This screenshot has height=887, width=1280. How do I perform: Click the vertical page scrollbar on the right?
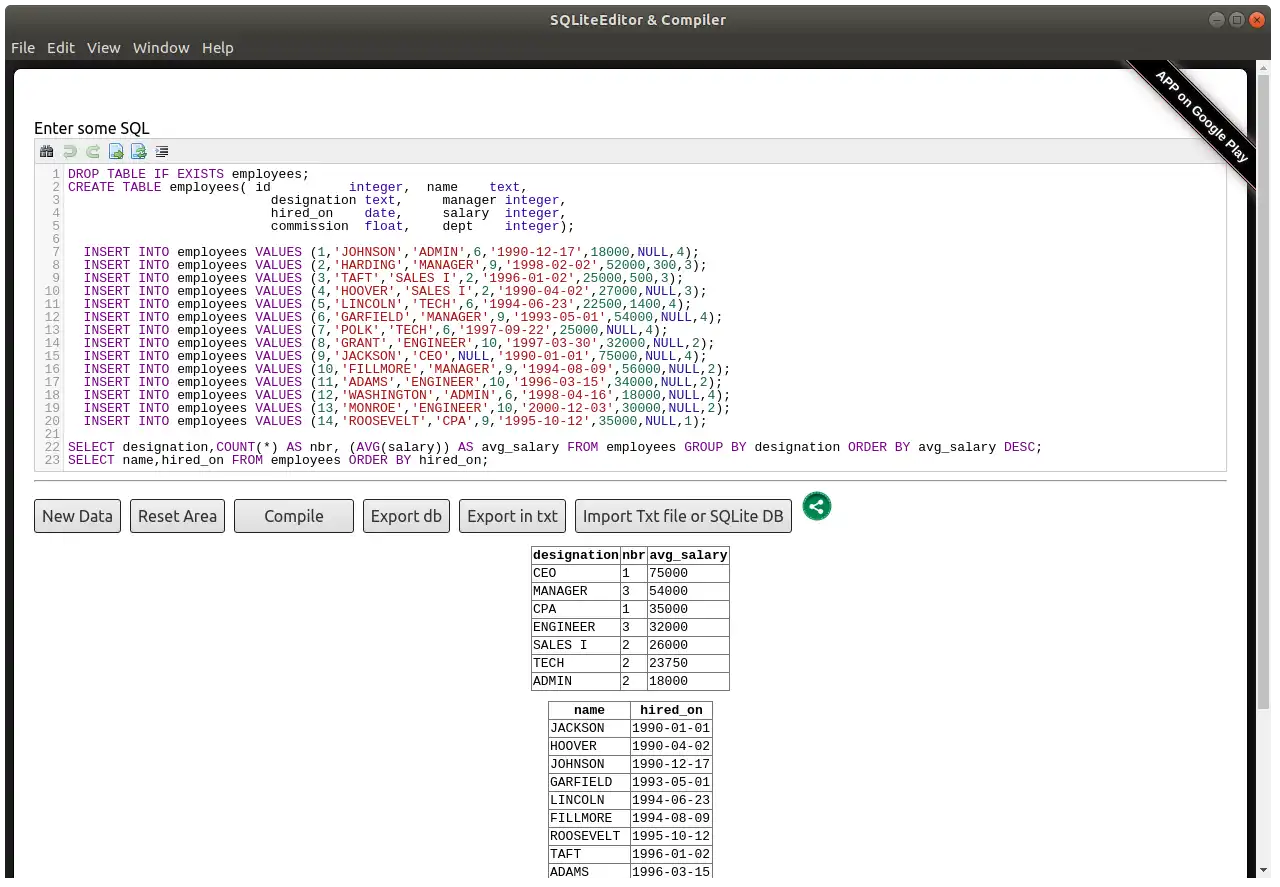1264,390
